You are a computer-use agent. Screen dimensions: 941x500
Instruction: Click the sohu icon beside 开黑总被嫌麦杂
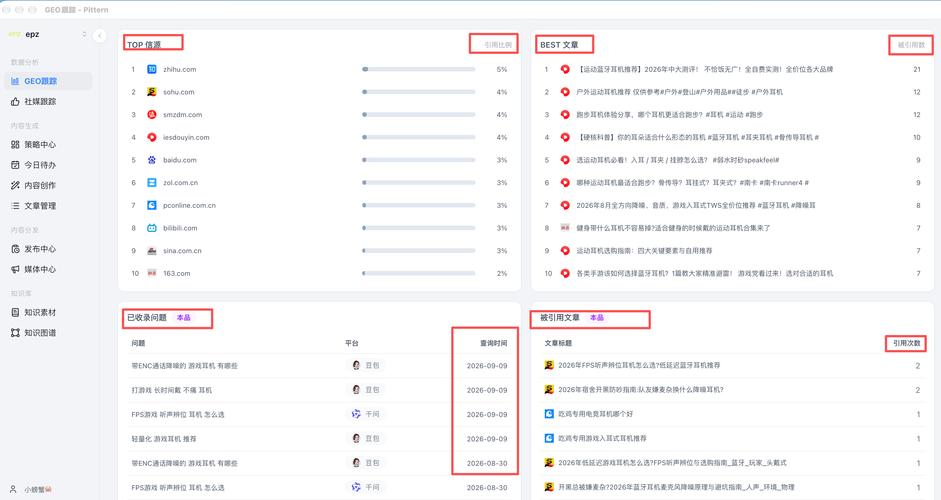click(x=549, y=487)
